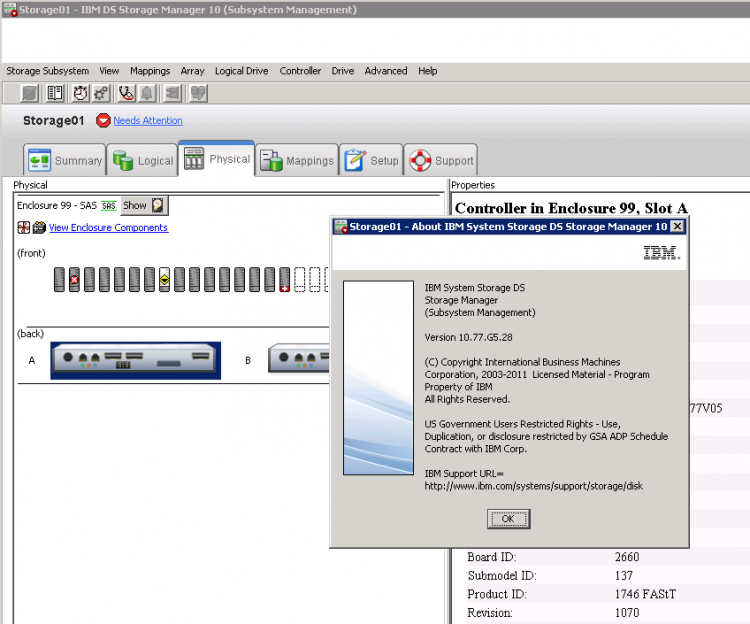Open the Logical Drive menu
This screenshot has width=750, height=624.
[242, 71]
